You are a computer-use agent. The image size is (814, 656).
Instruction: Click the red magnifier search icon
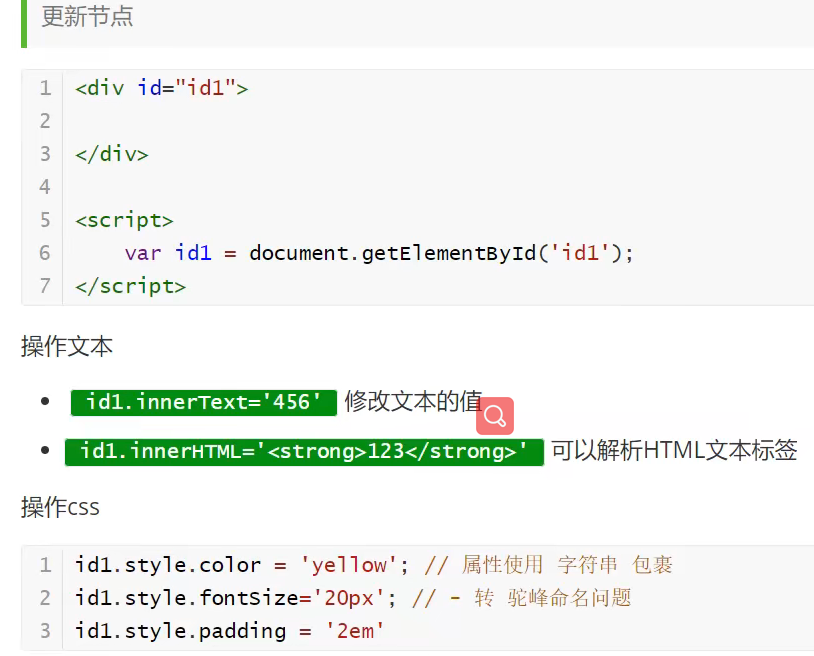495,416
